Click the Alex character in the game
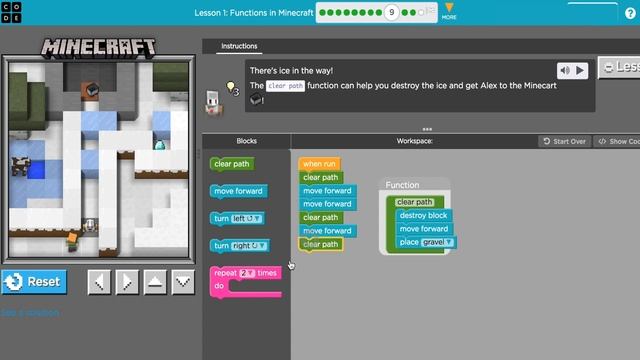The width and height of the screenshot is (640, 360). [72, 242]
